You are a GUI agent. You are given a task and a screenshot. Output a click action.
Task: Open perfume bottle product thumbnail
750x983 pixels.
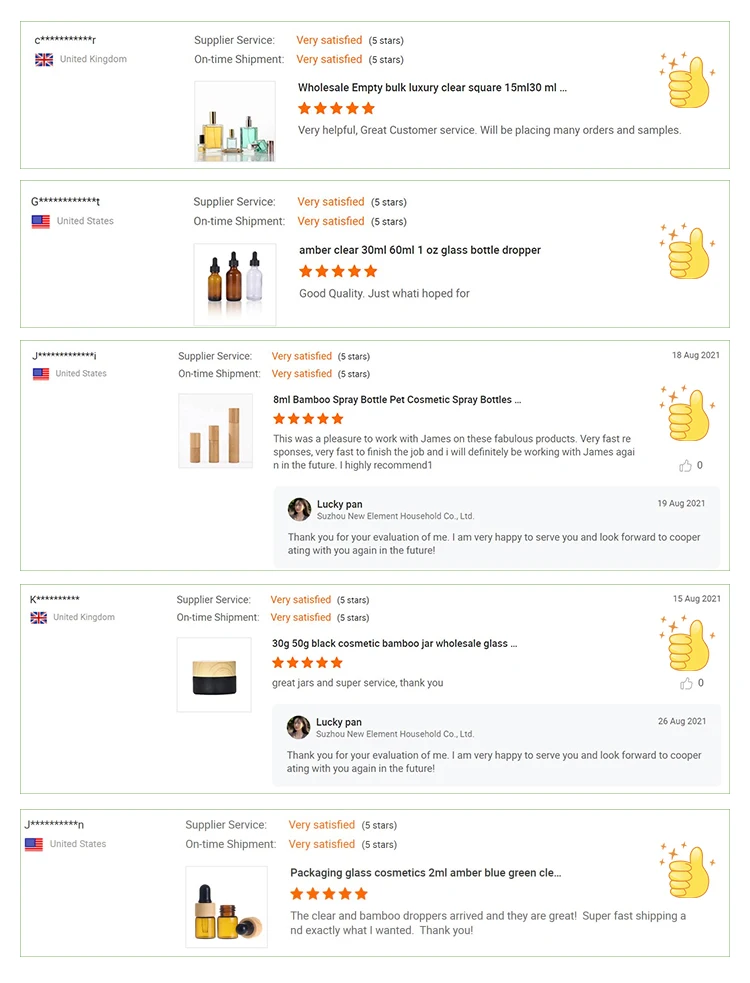point(235,122)
